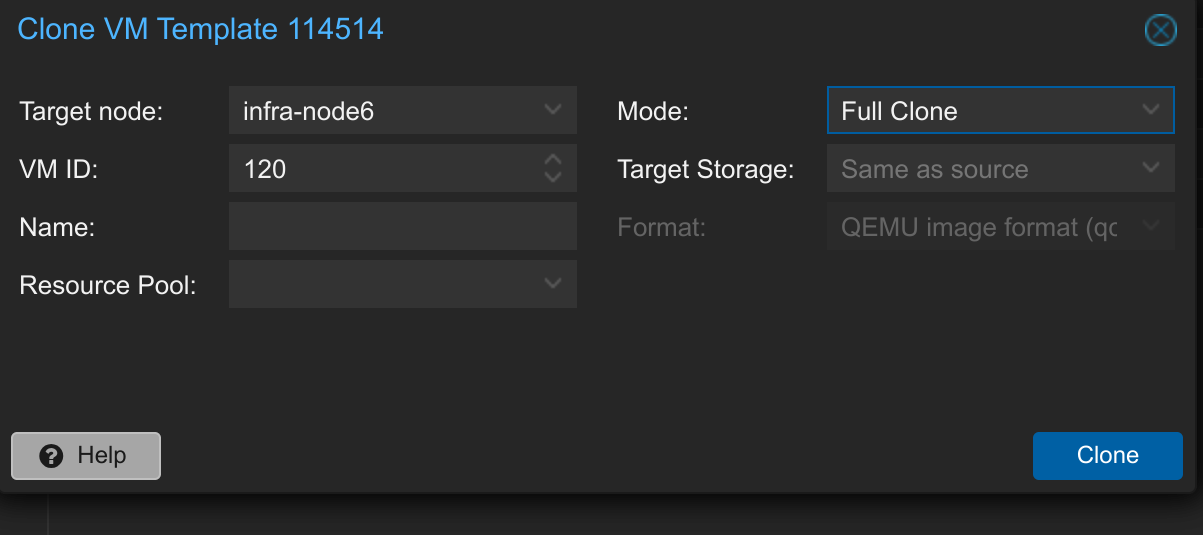Open the Resource Pool dropdown arrow
This screenshot has width=1203, height=535.
coord(553,284)
